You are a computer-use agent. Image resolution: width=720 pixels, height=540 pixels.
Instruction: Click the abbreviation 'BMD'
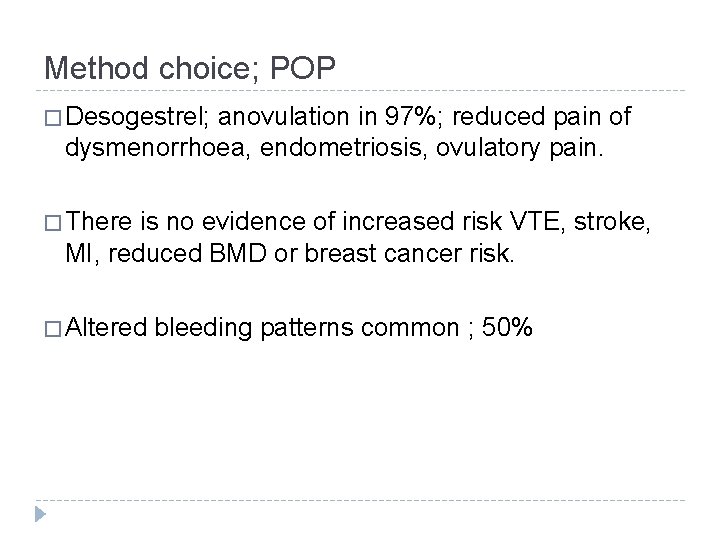click(238, 253)
